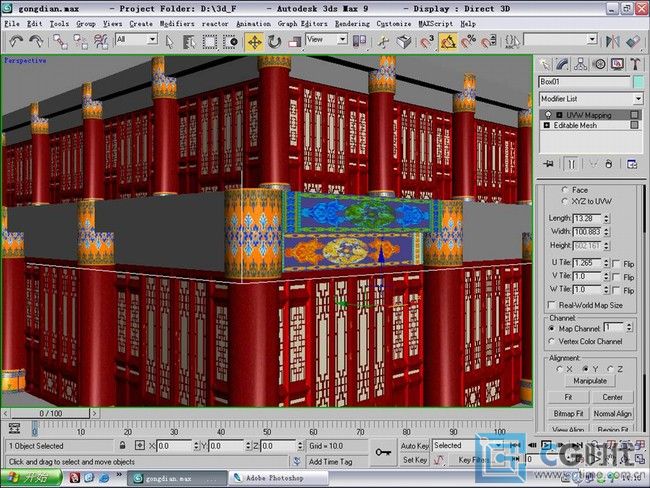Select the Face mapping radio button

pyautogui.click(x=565, y=190)
